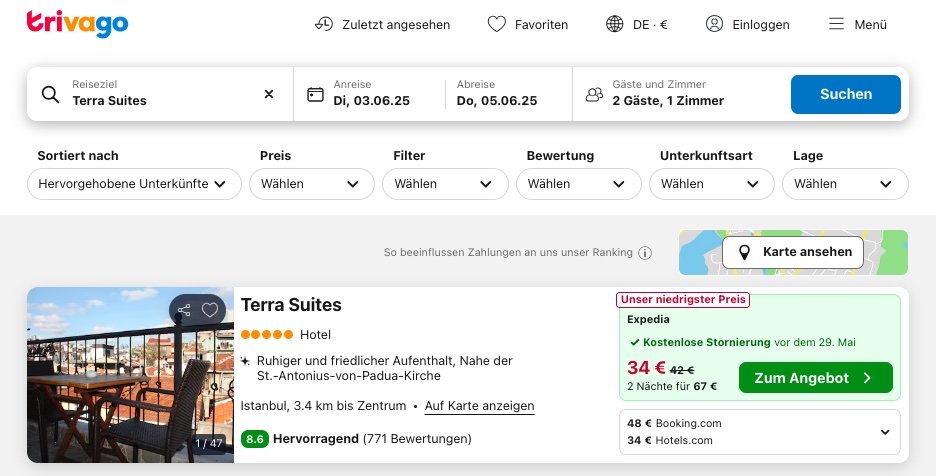This screenshot has width=936, height=476.
Task: Open Anreise date Di, 03.06.25
Action: [x=371, y=94]
